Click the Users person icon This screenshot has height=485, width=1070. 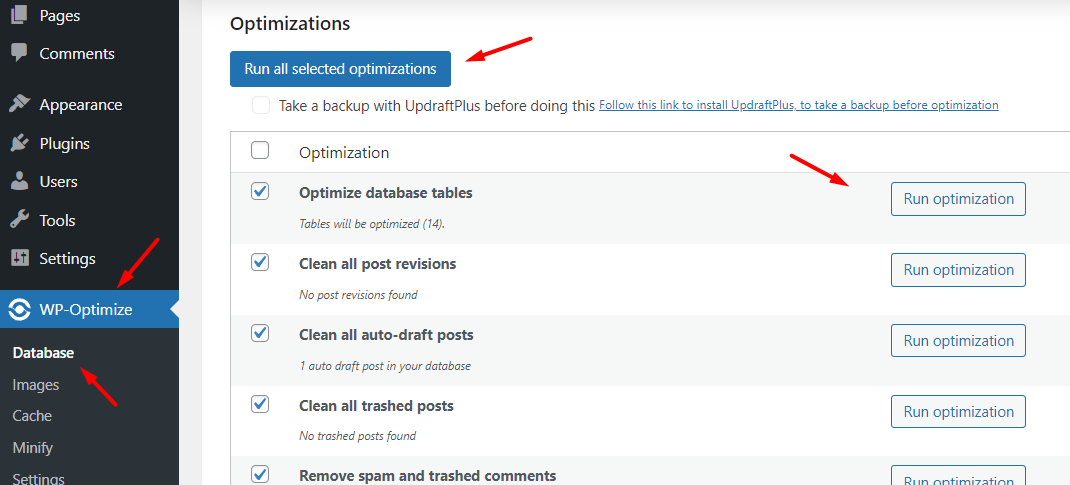(19, 181)
